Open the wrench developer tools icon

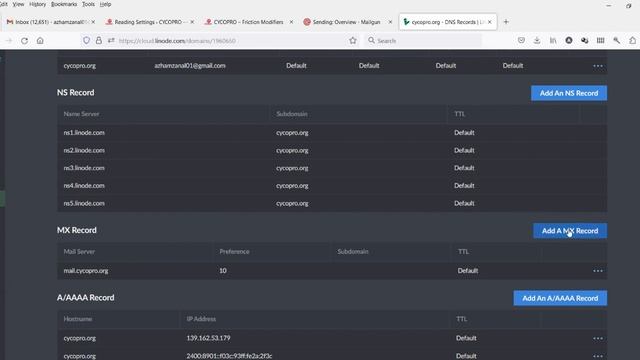(x=616, y=40)
